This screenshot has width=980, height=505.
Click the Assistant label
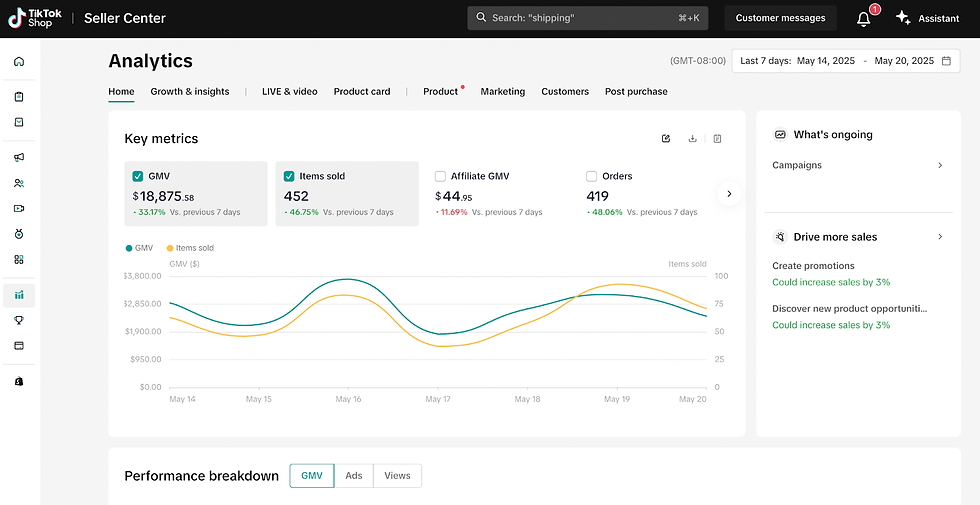pyautogui.click(x=939, y=19)
